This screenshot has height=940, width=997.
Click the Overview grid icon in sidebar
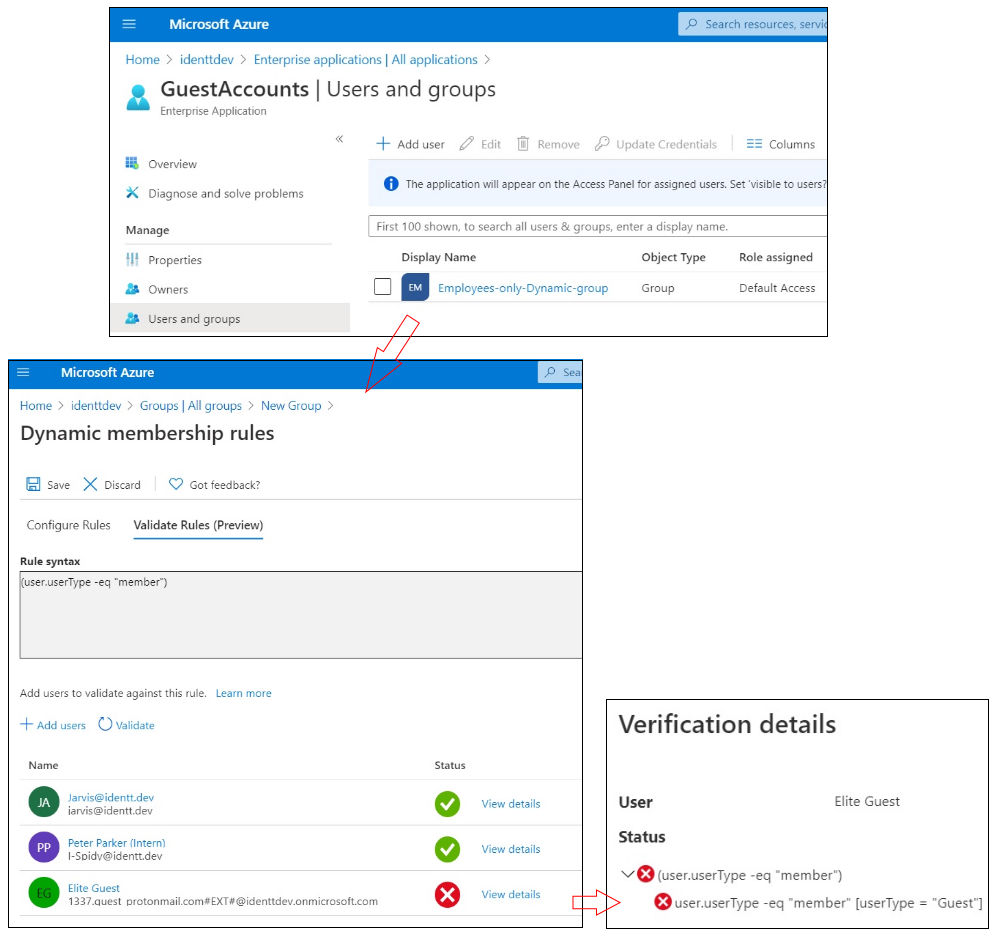132,163
